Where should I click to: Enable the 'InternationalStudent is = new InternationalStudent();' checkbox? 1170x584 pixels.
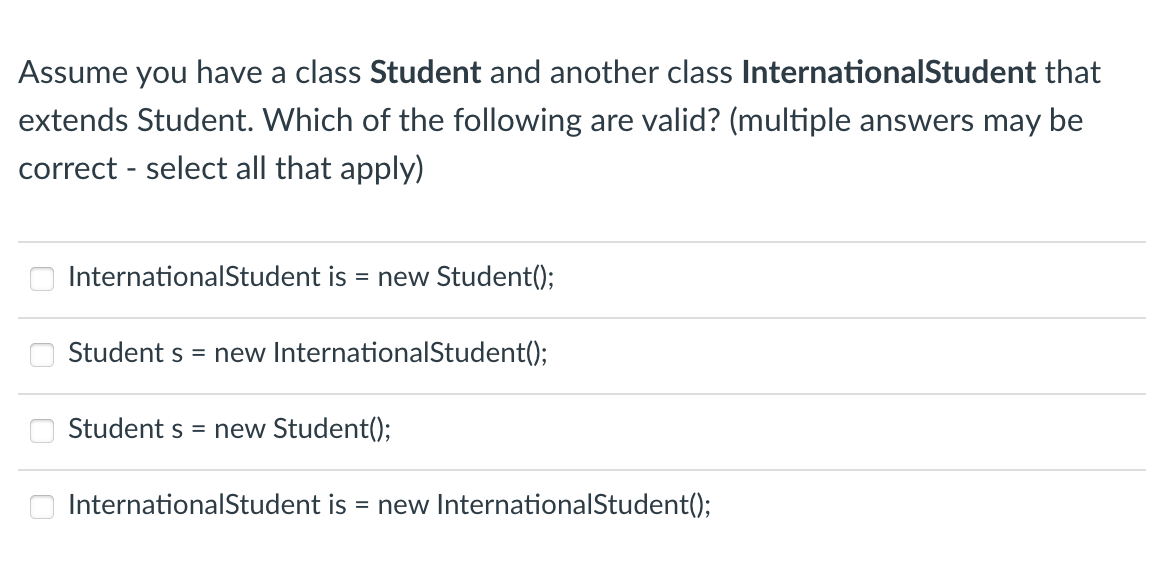coord(42,507)
